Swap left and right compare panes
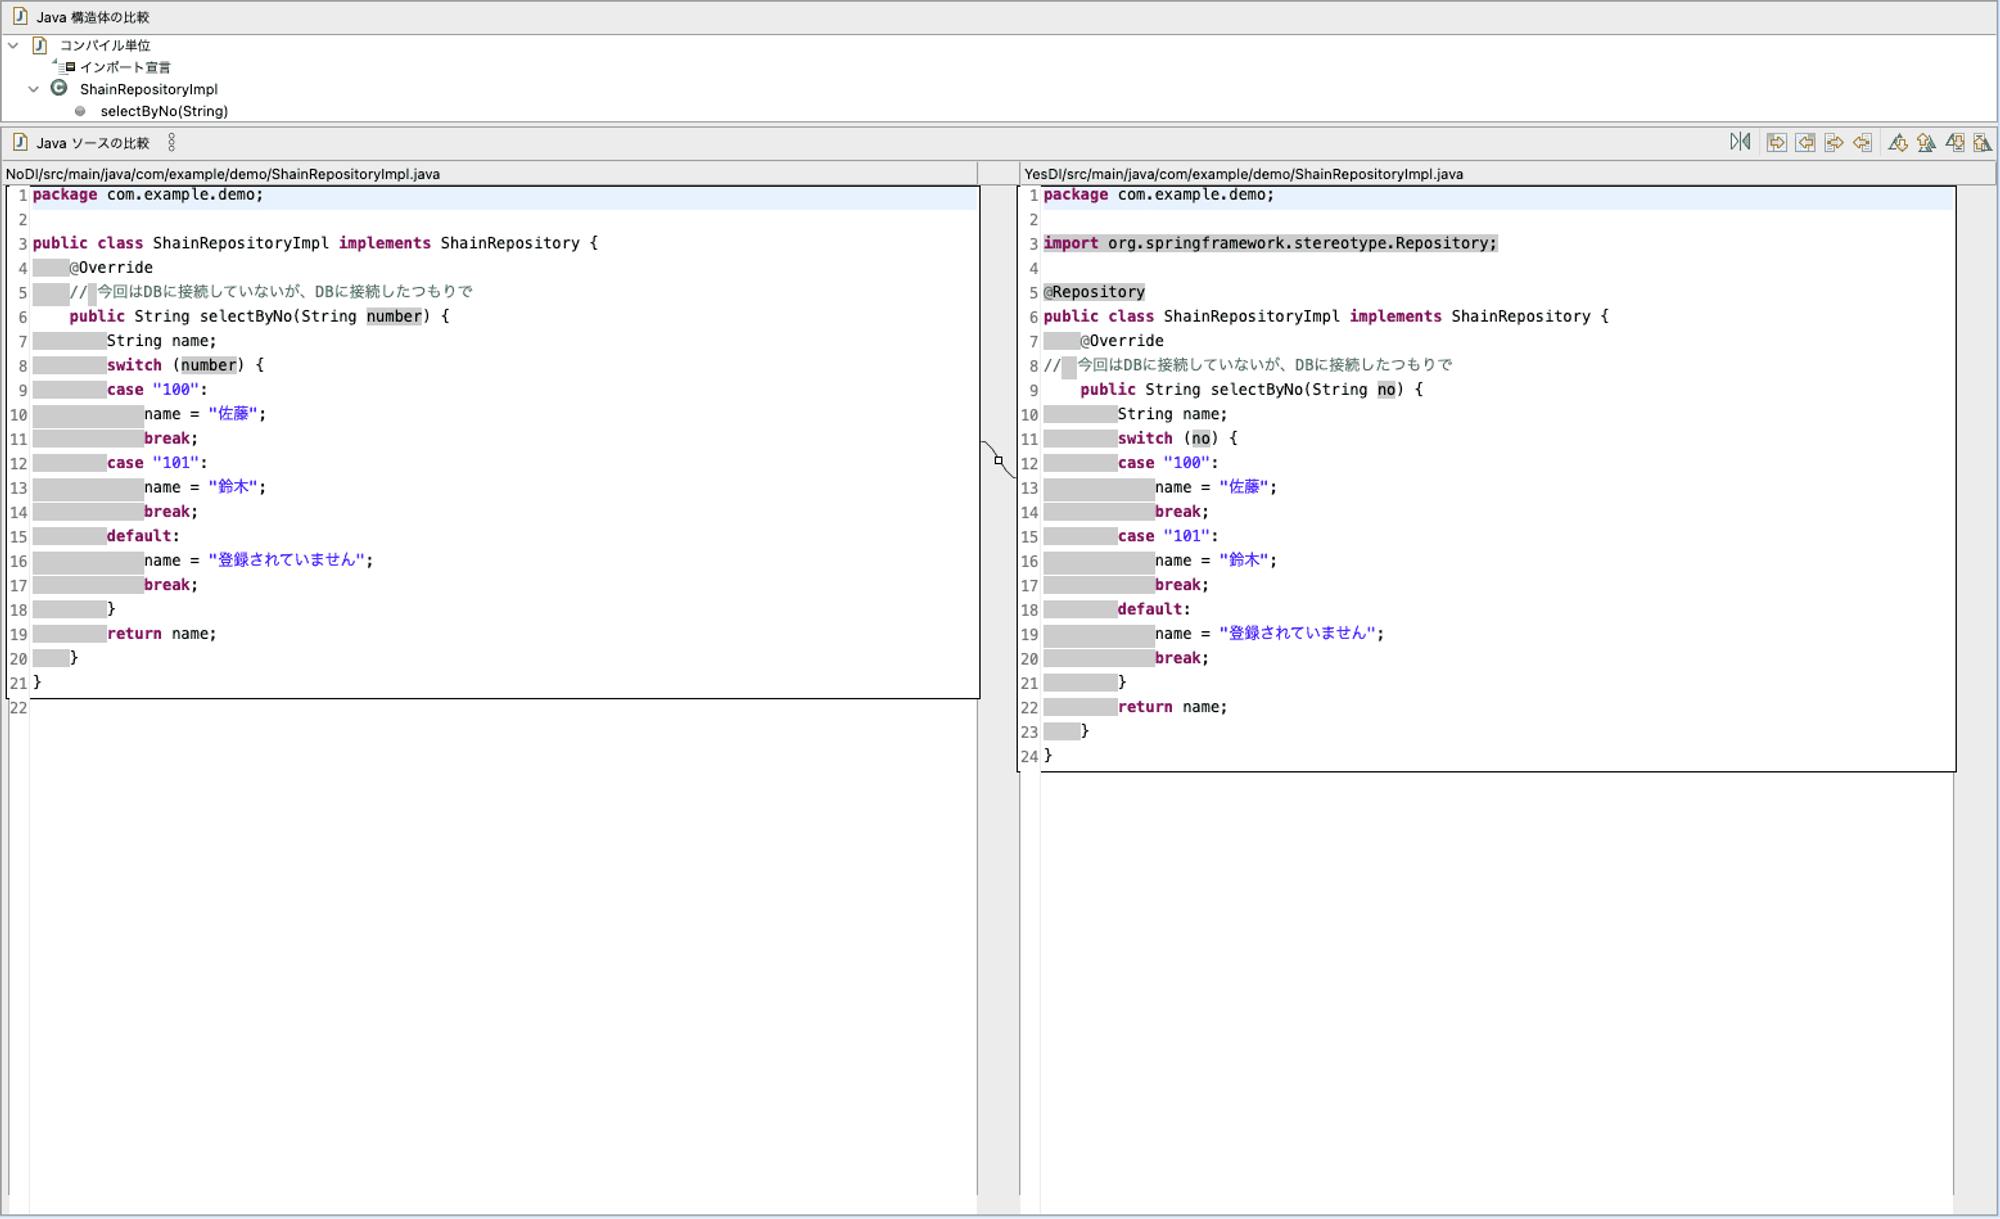 pyautogui.click(x=1741, y=142)
